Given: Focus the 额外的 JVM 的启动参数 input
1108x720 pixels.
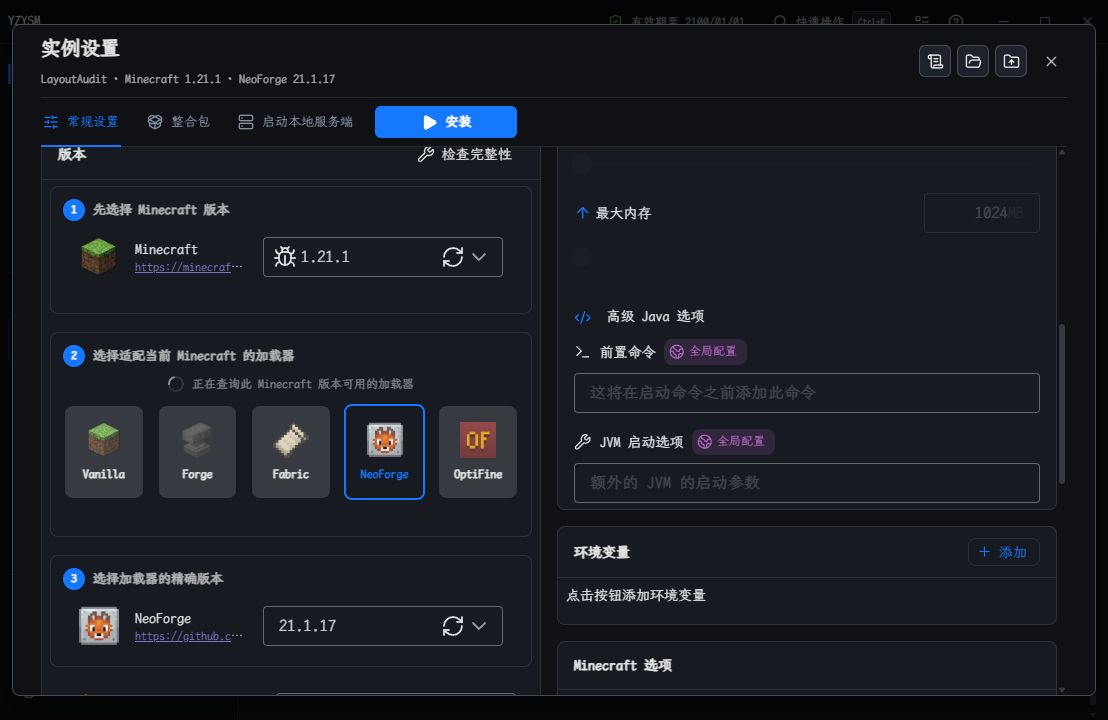Looking at the screenshot, I should coord(806,483).
